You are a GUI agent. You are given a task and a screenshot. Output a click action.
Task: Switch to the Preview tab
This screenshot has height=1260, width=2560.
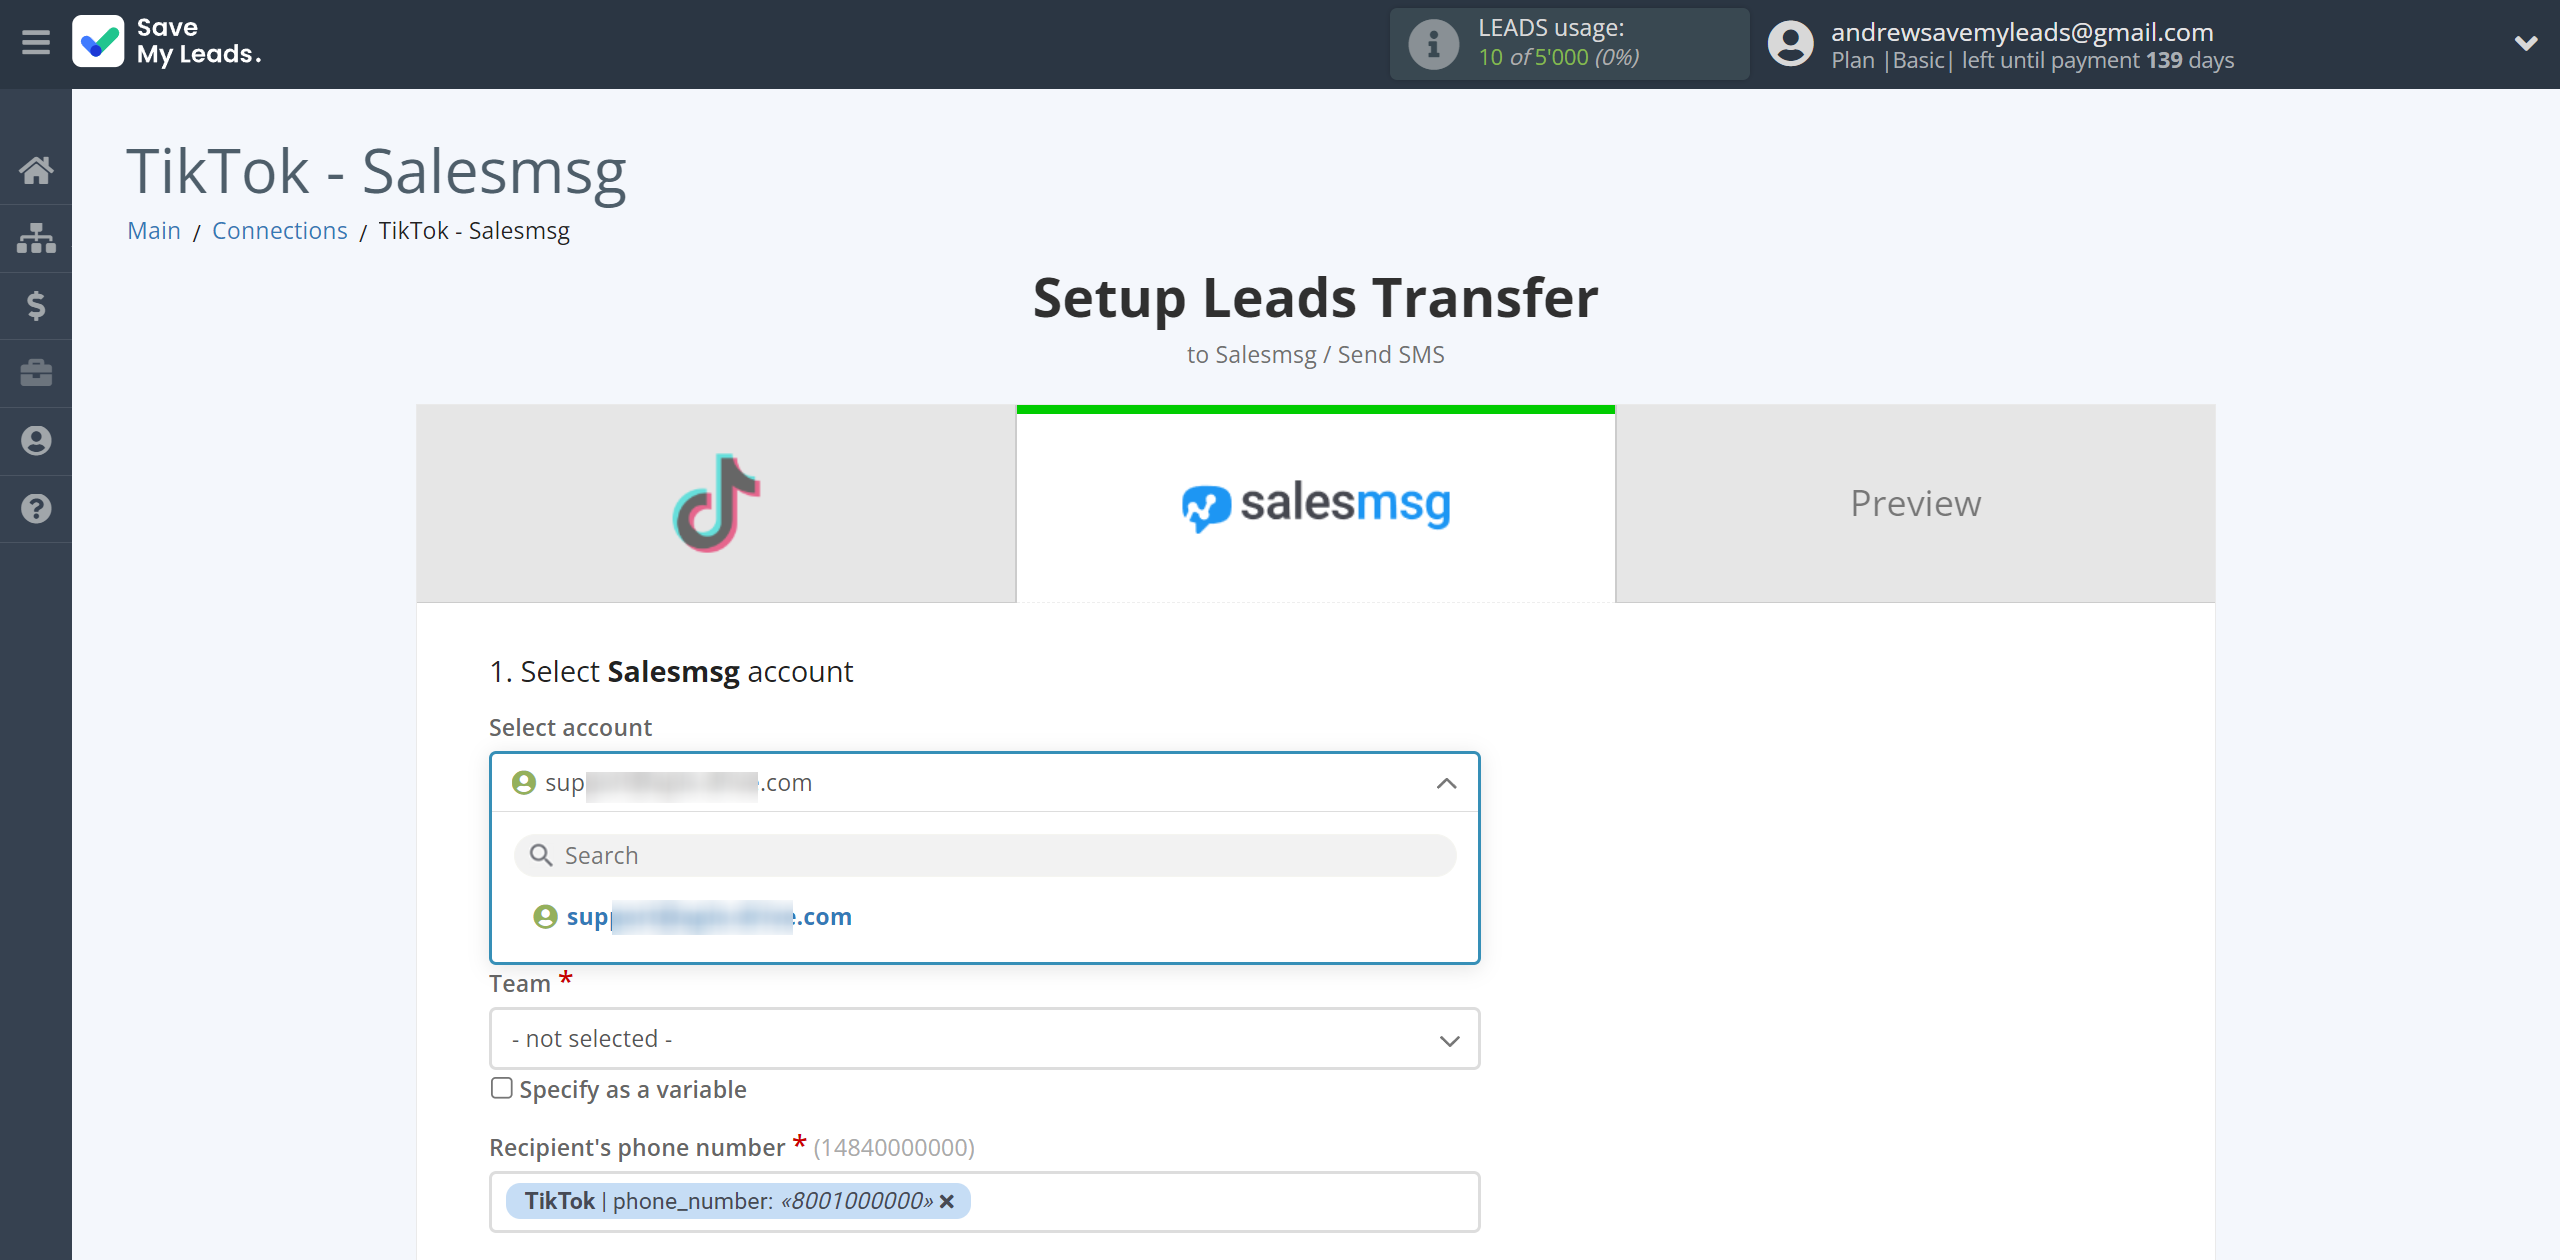(x=1915, y=503)
